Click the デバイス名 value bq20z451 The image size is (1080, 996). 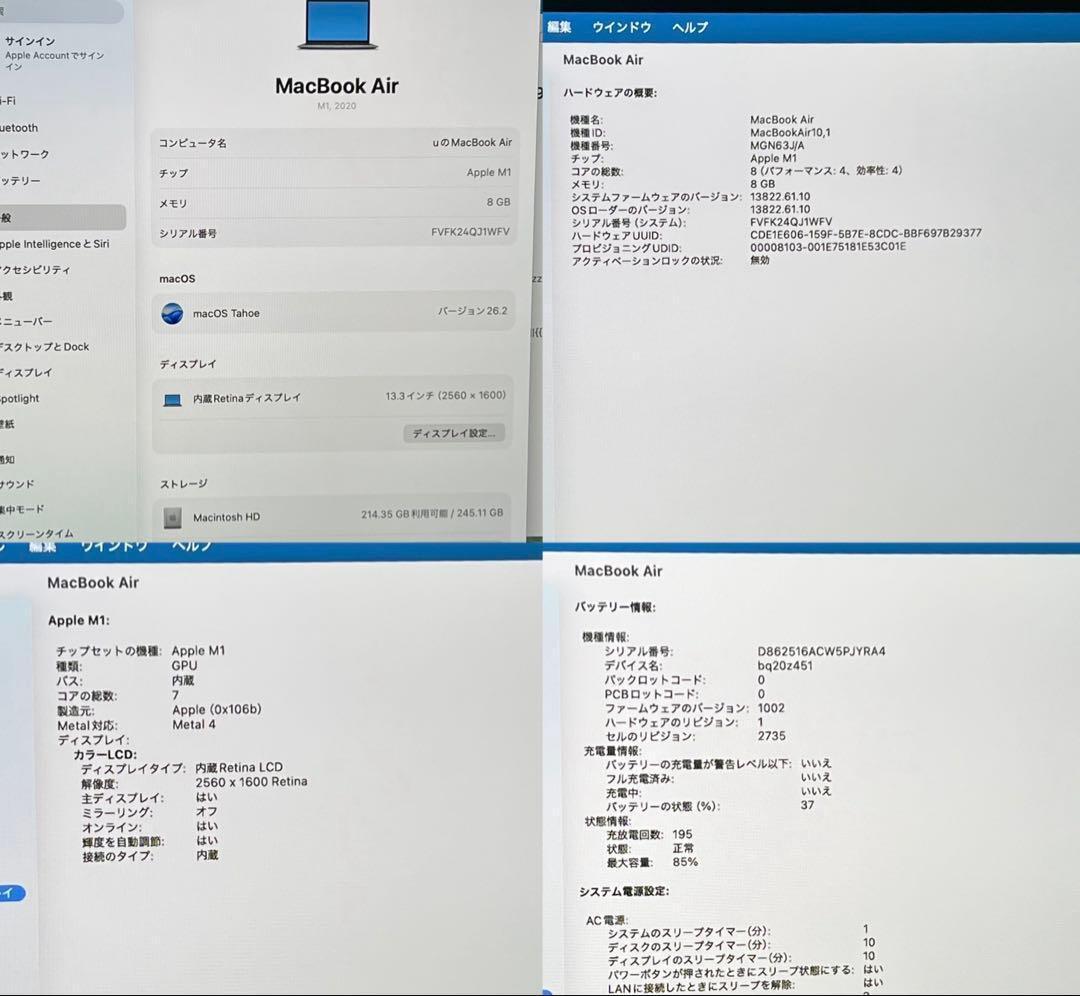coord(785,665)
